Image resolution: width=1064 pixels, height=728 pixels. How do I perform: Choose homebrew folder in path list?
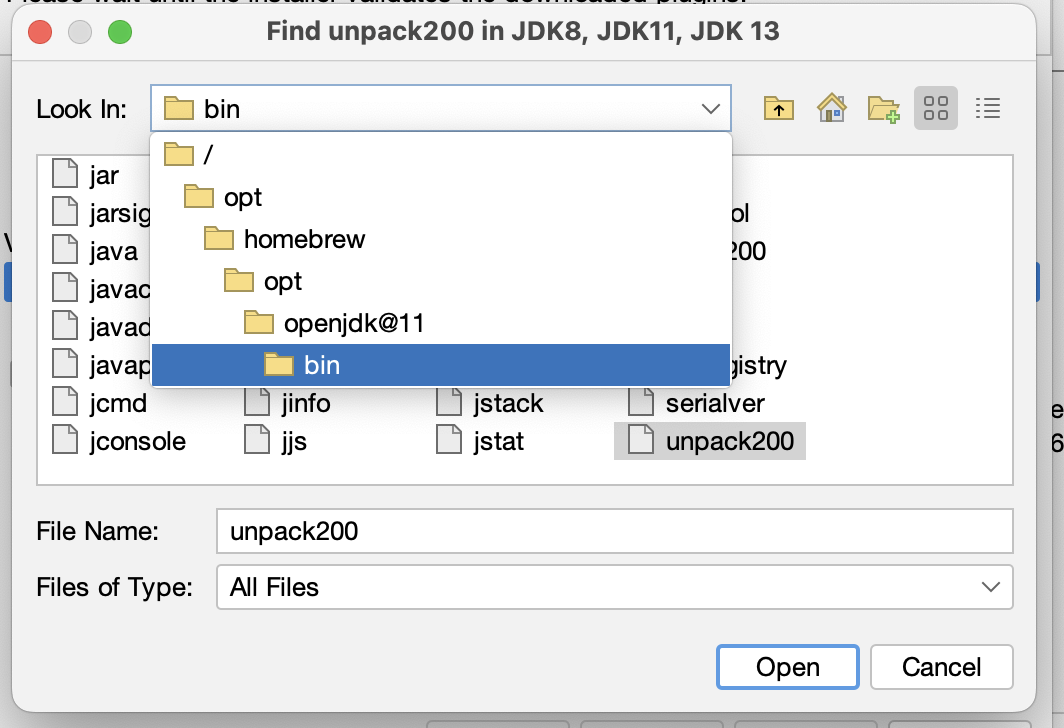[x=440, y=239]
